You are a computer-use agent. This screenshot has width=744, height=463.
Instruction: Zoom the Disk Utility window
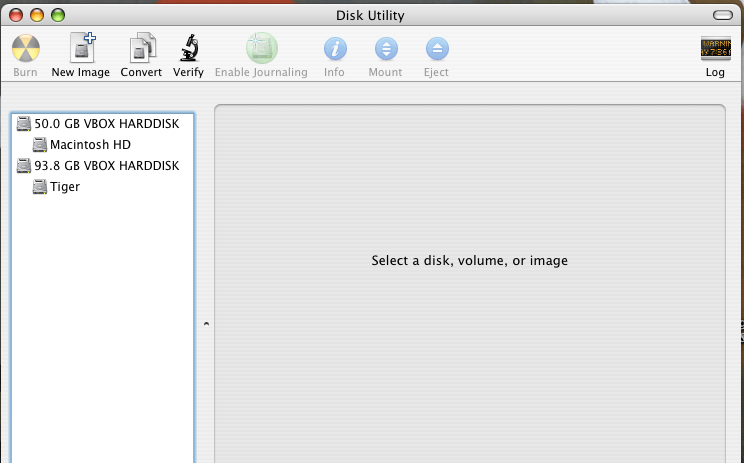(58, 15)
